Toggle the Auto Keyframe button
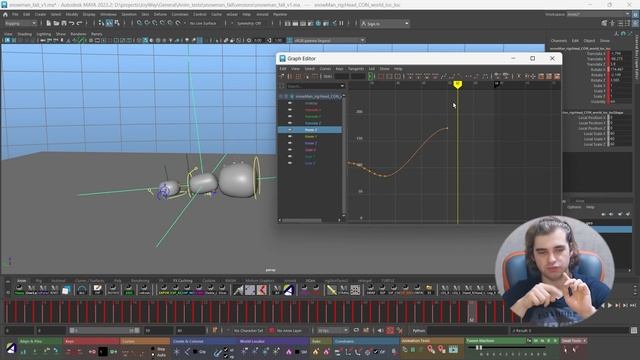Image resolution: width=640 pixels, height=360 pixels. (390, 330)
